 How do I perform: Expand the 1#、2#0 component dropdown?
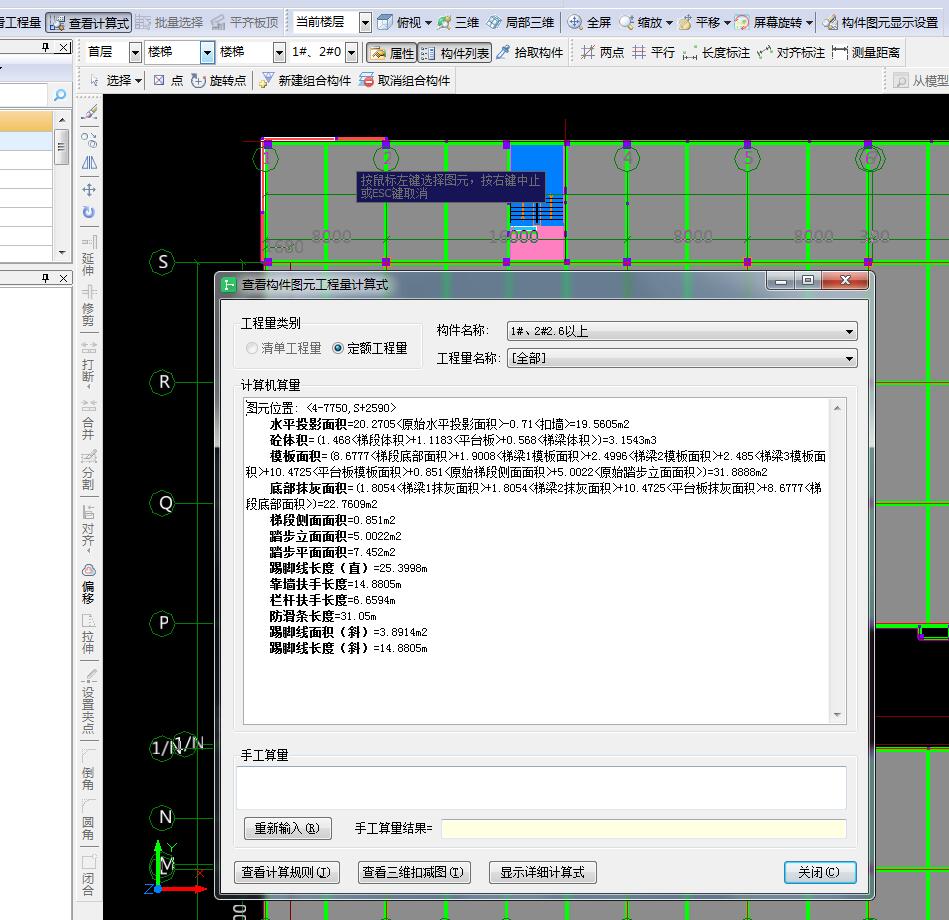(352, 53)
